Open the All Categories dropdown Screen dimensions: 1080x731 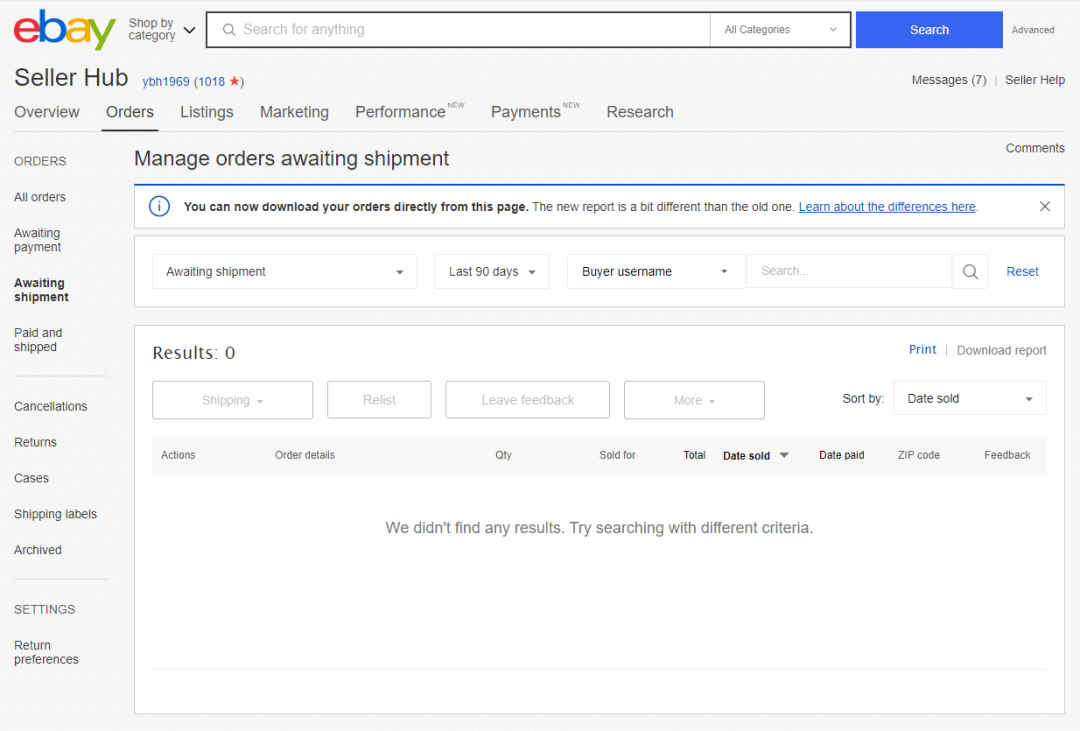(779, 30)
